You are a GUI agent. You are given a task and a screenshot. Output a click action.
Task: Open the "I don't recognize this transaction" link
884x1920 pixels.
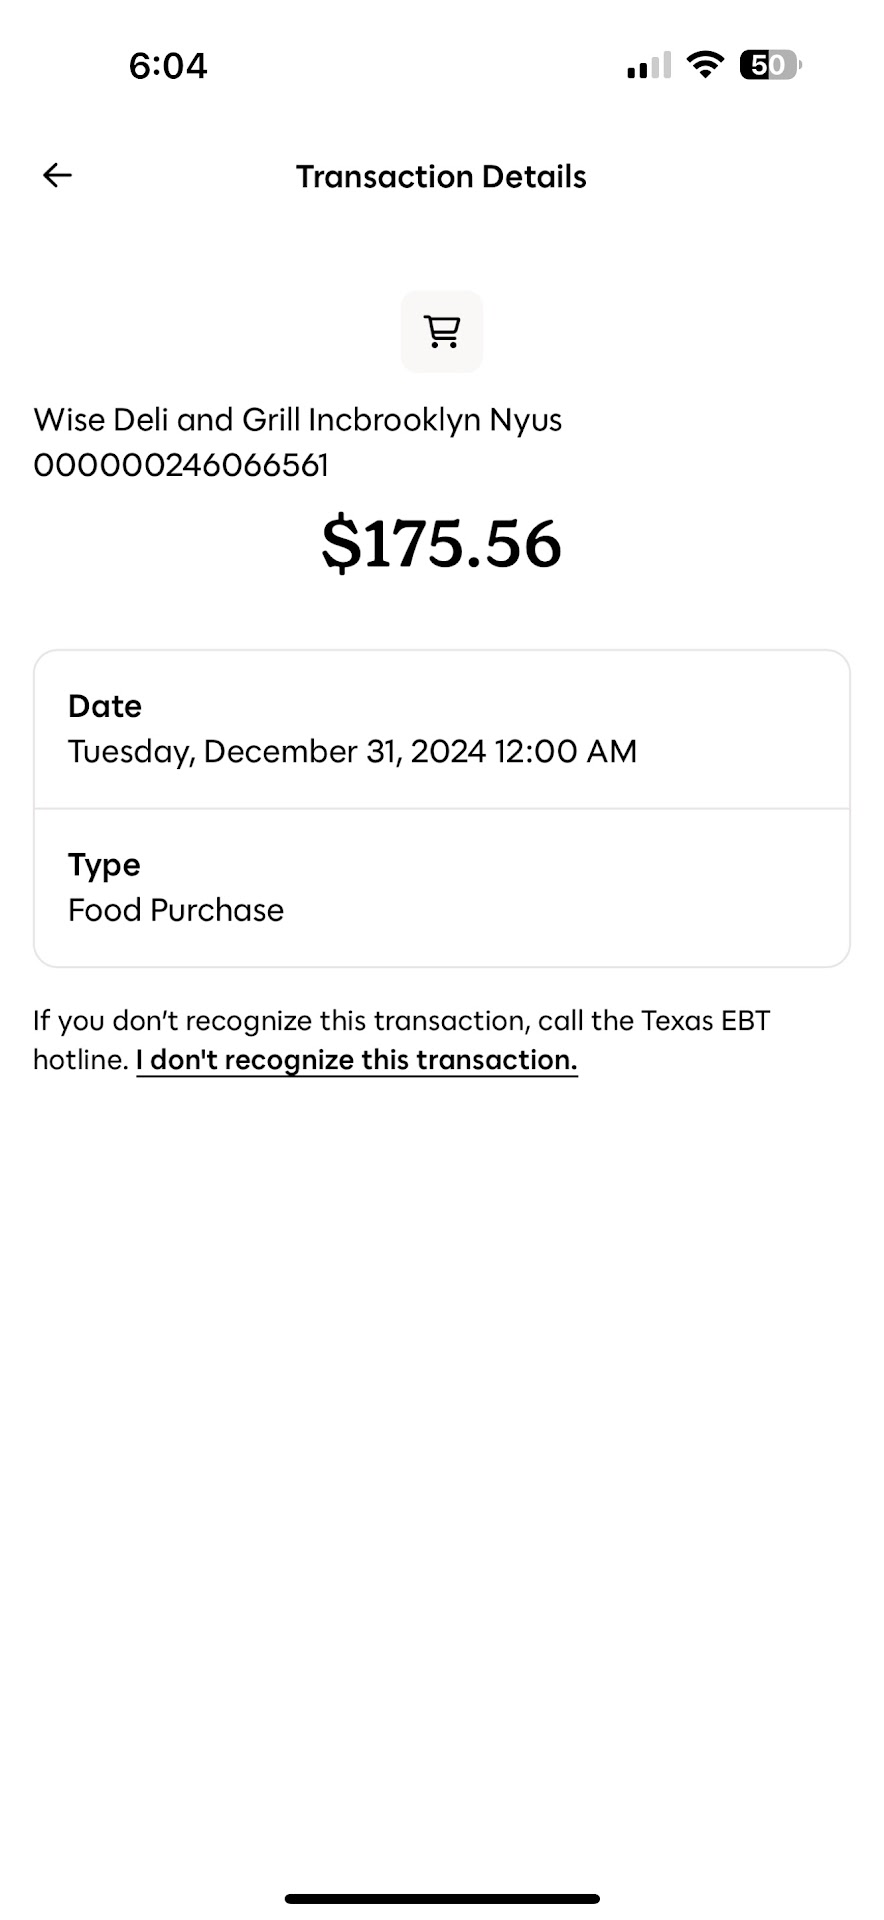click(x=357, y=1060)
